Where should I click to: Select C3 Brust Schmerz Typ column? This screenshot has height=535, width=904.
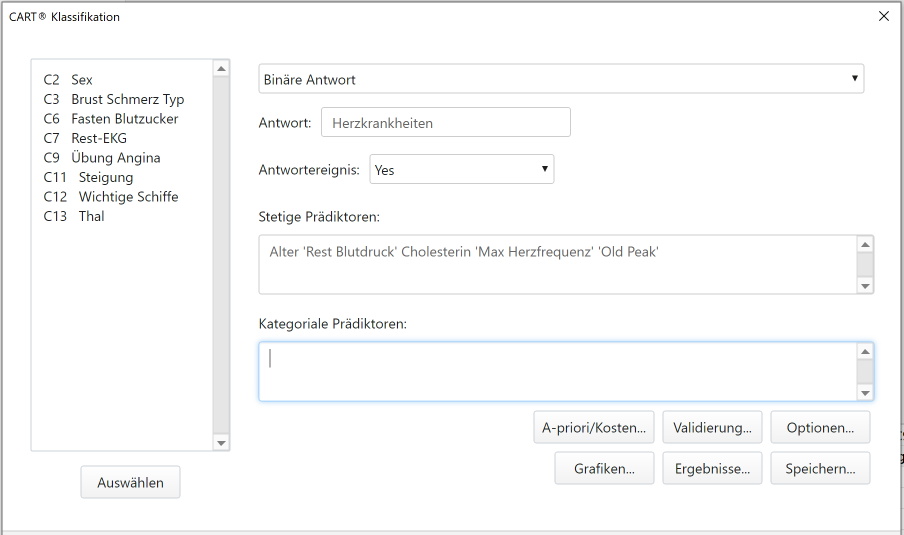tap(114, 99)
